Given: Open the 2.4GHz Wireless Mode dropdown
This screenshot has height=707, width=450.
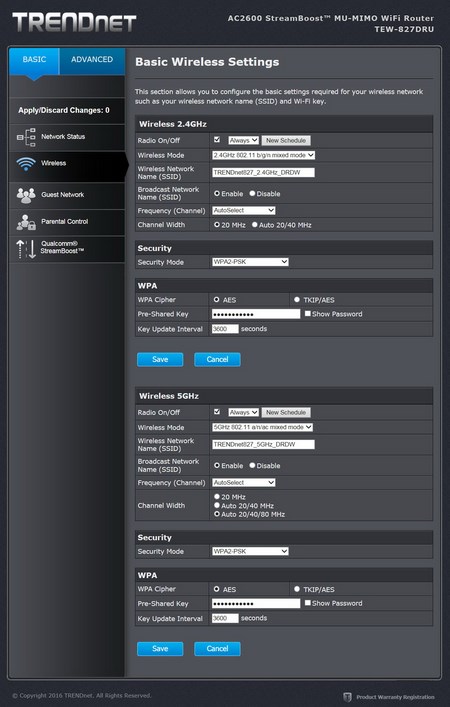Looking at the screenshot, I should point(263,155).
